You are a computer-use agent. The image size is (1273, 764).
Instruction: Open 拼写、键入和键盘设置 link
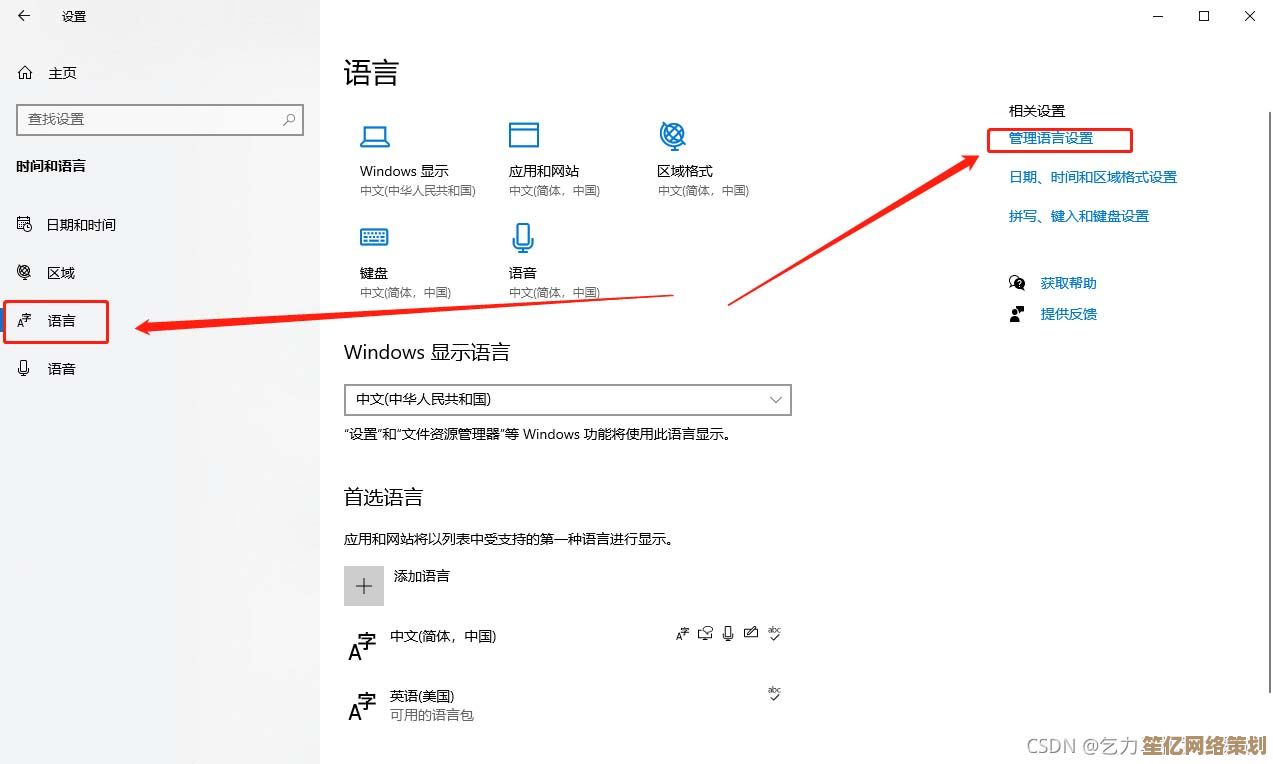tap(1077, 216)
